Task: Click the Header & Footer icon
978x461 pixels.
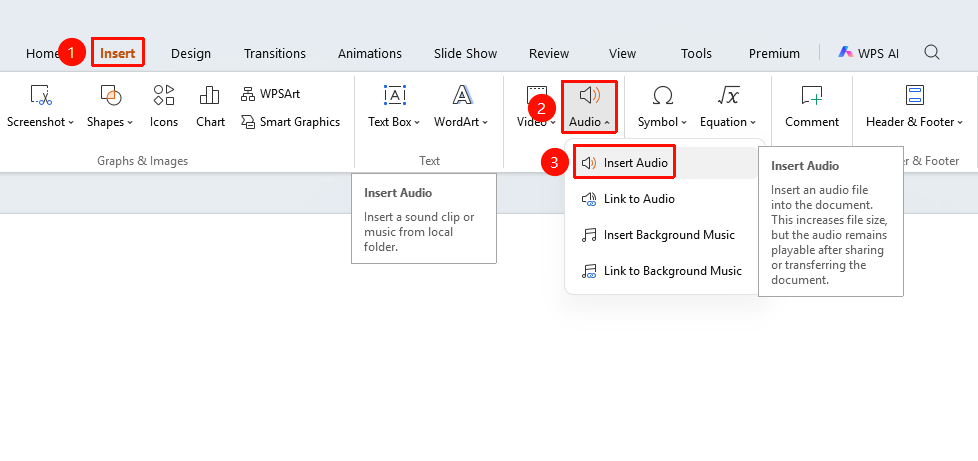Action: click(914, 95)
